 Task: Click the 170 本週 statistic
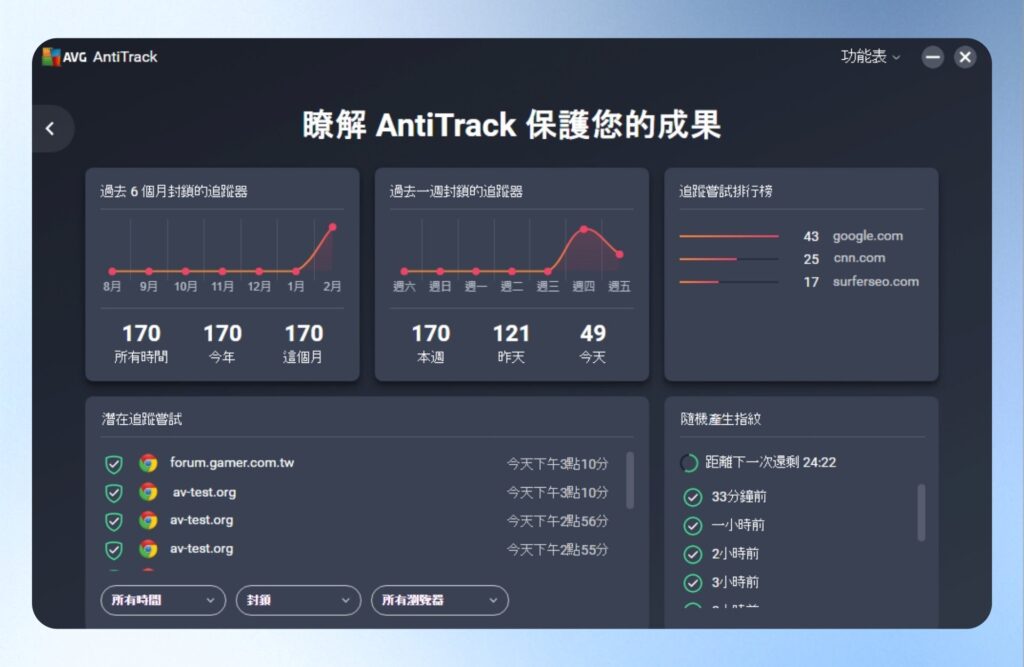[x=430, y=344]
